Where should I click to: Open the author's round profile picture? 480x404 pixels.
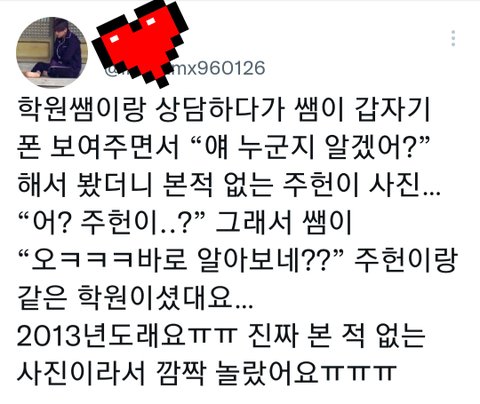[52, 52]
